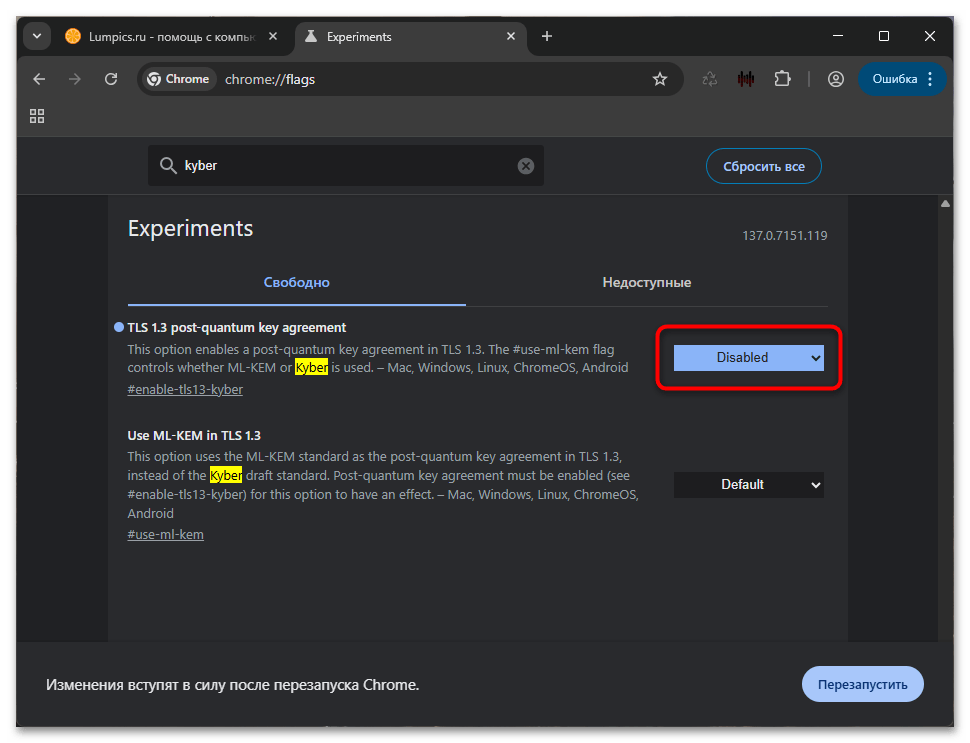
Task: Switch to the Недоступные tab
Action: click(x=646, y=283)
